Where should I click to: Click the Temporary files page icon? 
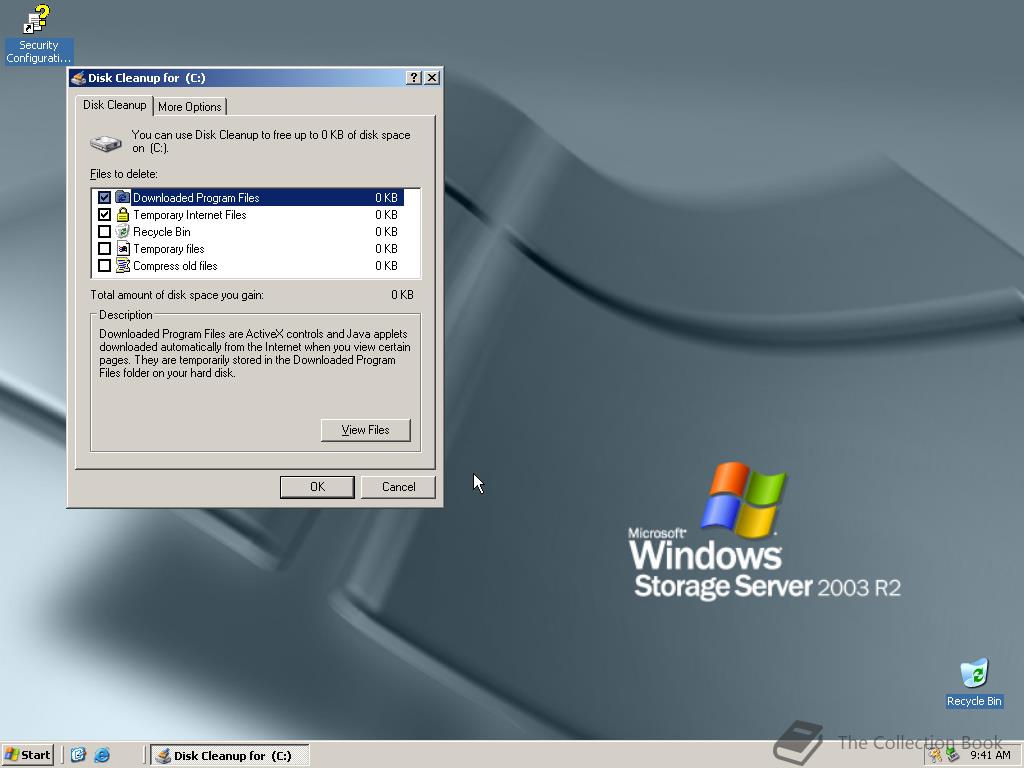pyautogui.click(x=122, y=248)
